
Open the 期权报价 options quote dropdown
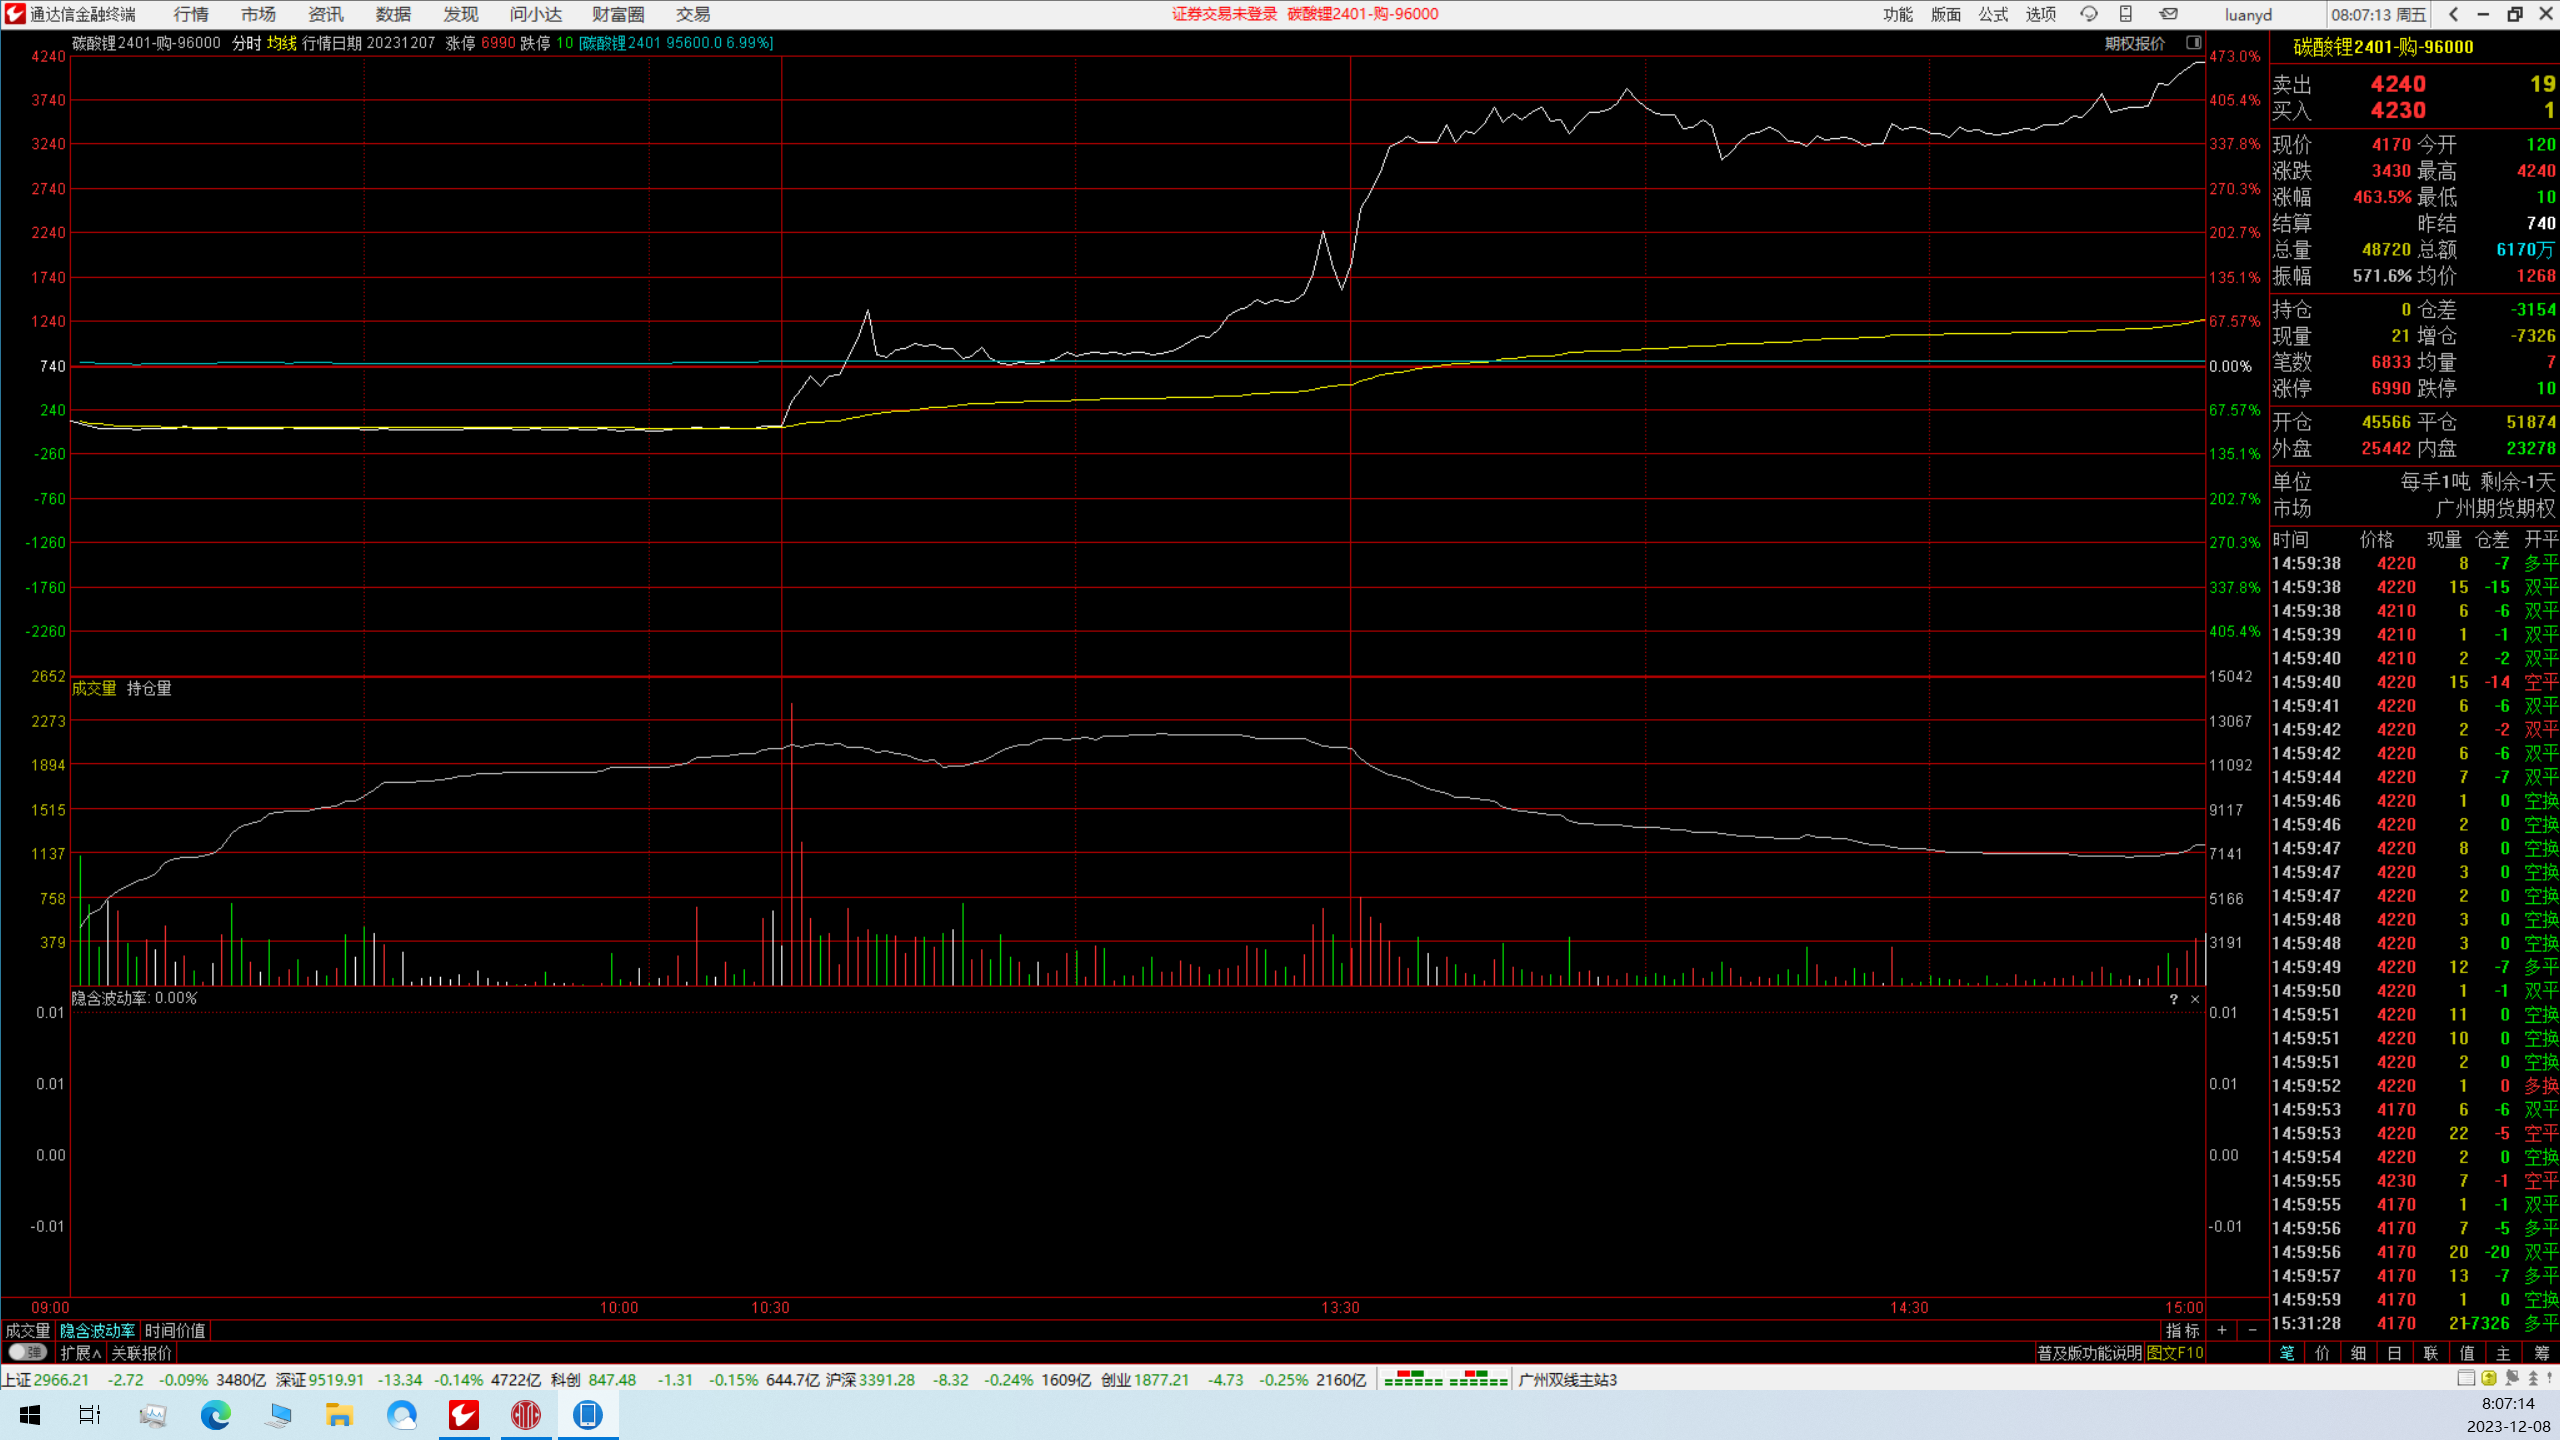click(x=2134, y=43)
